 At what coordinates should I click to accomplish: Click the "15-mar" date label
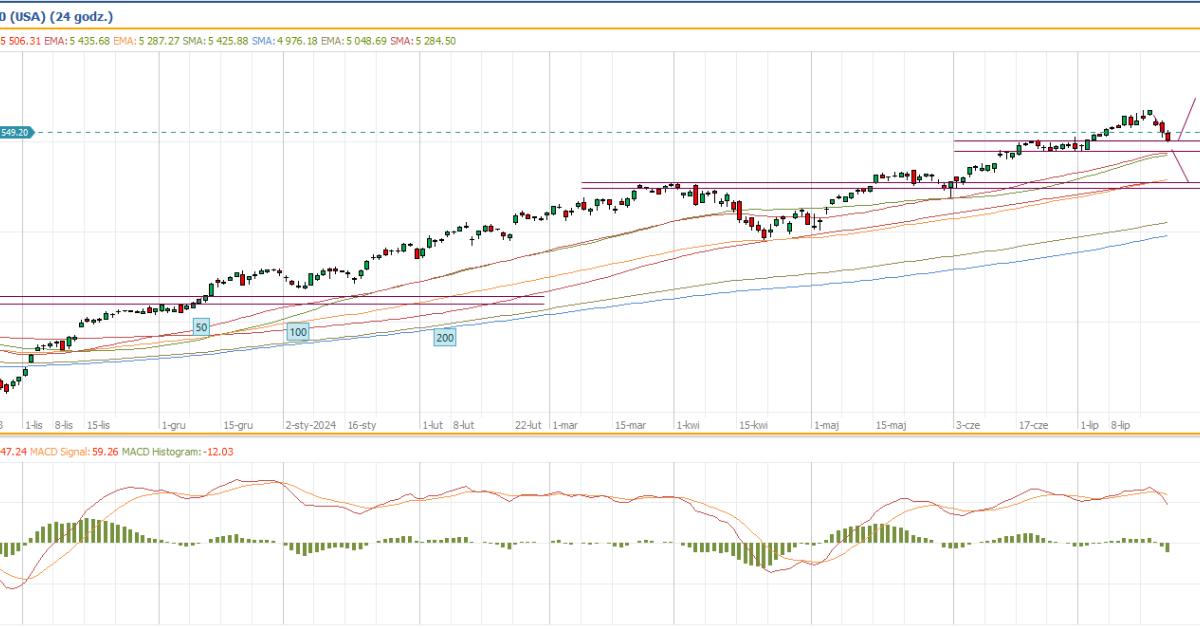tap(631, 425)
